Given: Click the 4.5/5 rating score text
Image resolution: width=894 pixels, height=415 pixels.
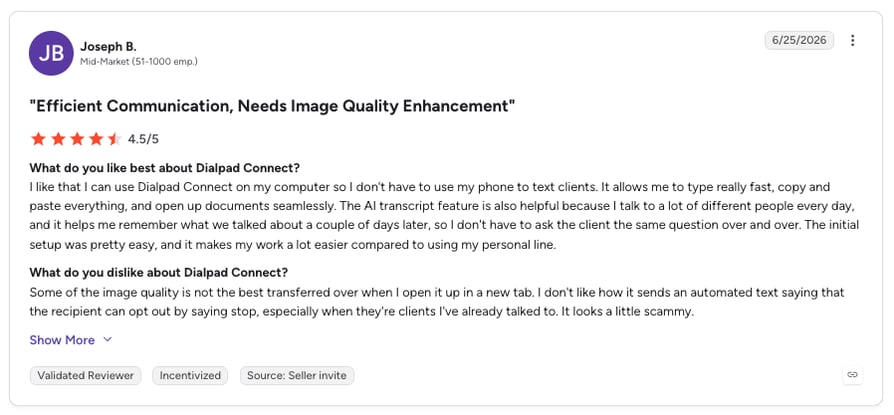Looking at the screenshot, I should pyautogui.click(x=143, y=139).
